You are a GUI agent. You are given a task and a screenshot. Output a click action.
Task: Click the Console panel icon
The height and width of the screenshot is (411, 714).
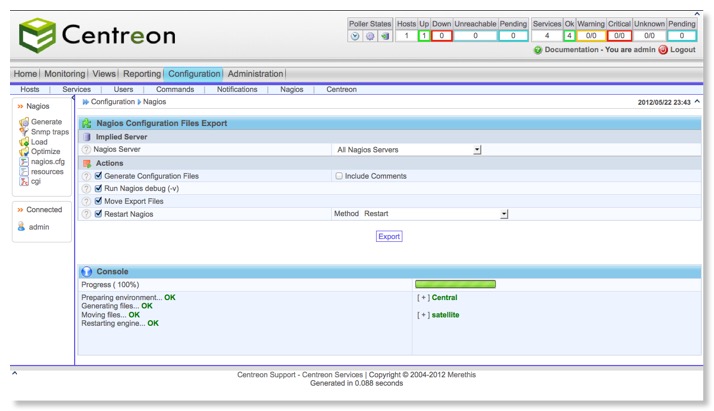[x=86, y=272]
